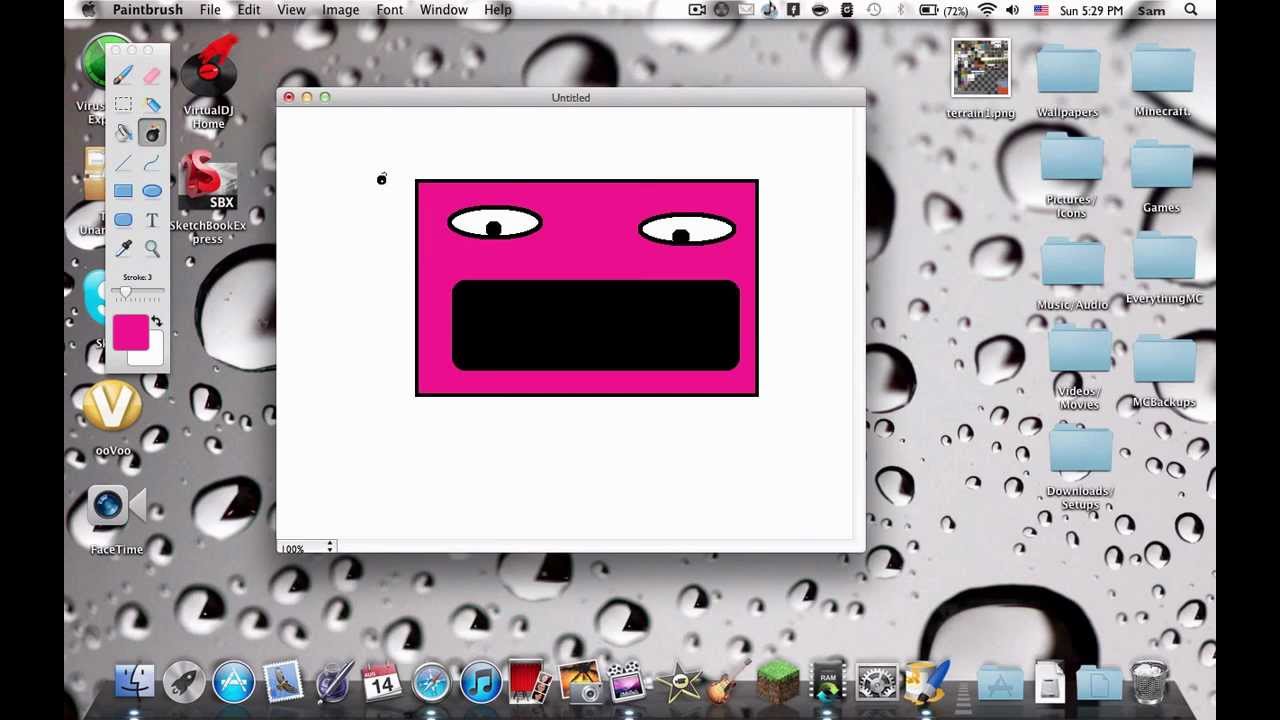Click the Untitled window title bar
This screenshot has width=1280, height=720.
(571, 97)
